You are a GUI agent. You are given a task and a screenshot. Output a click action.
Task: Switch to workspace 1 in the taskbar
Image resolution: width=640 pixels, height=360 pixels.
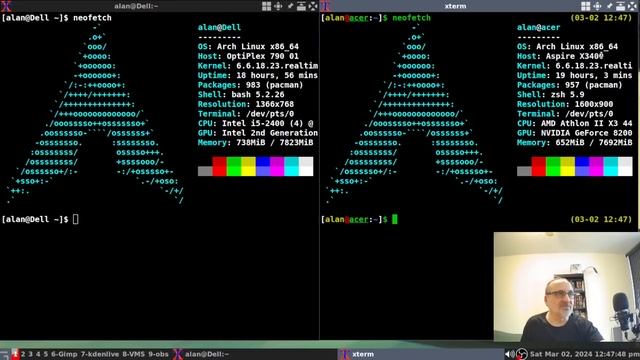[15, 354]
